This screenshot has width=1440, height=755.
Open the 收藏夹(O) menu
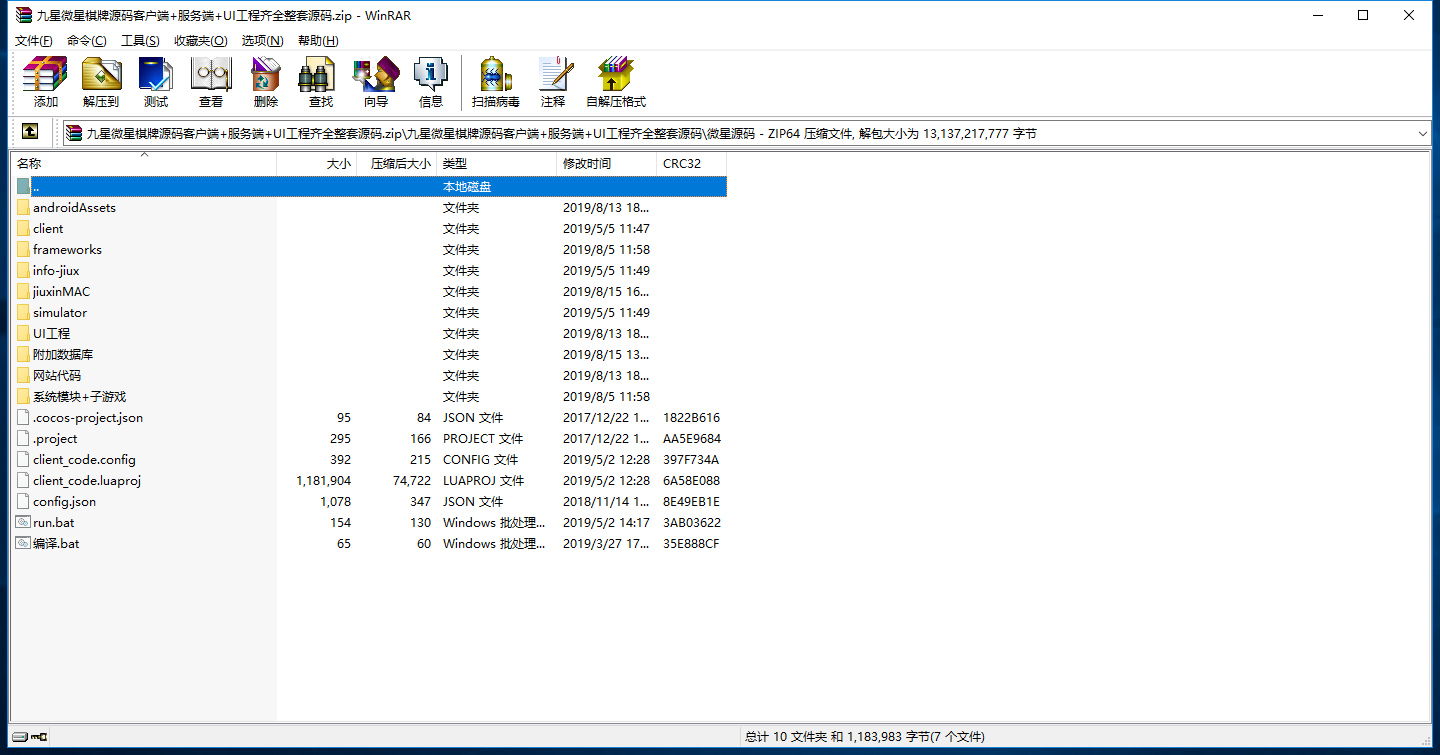tap(201, 41)
